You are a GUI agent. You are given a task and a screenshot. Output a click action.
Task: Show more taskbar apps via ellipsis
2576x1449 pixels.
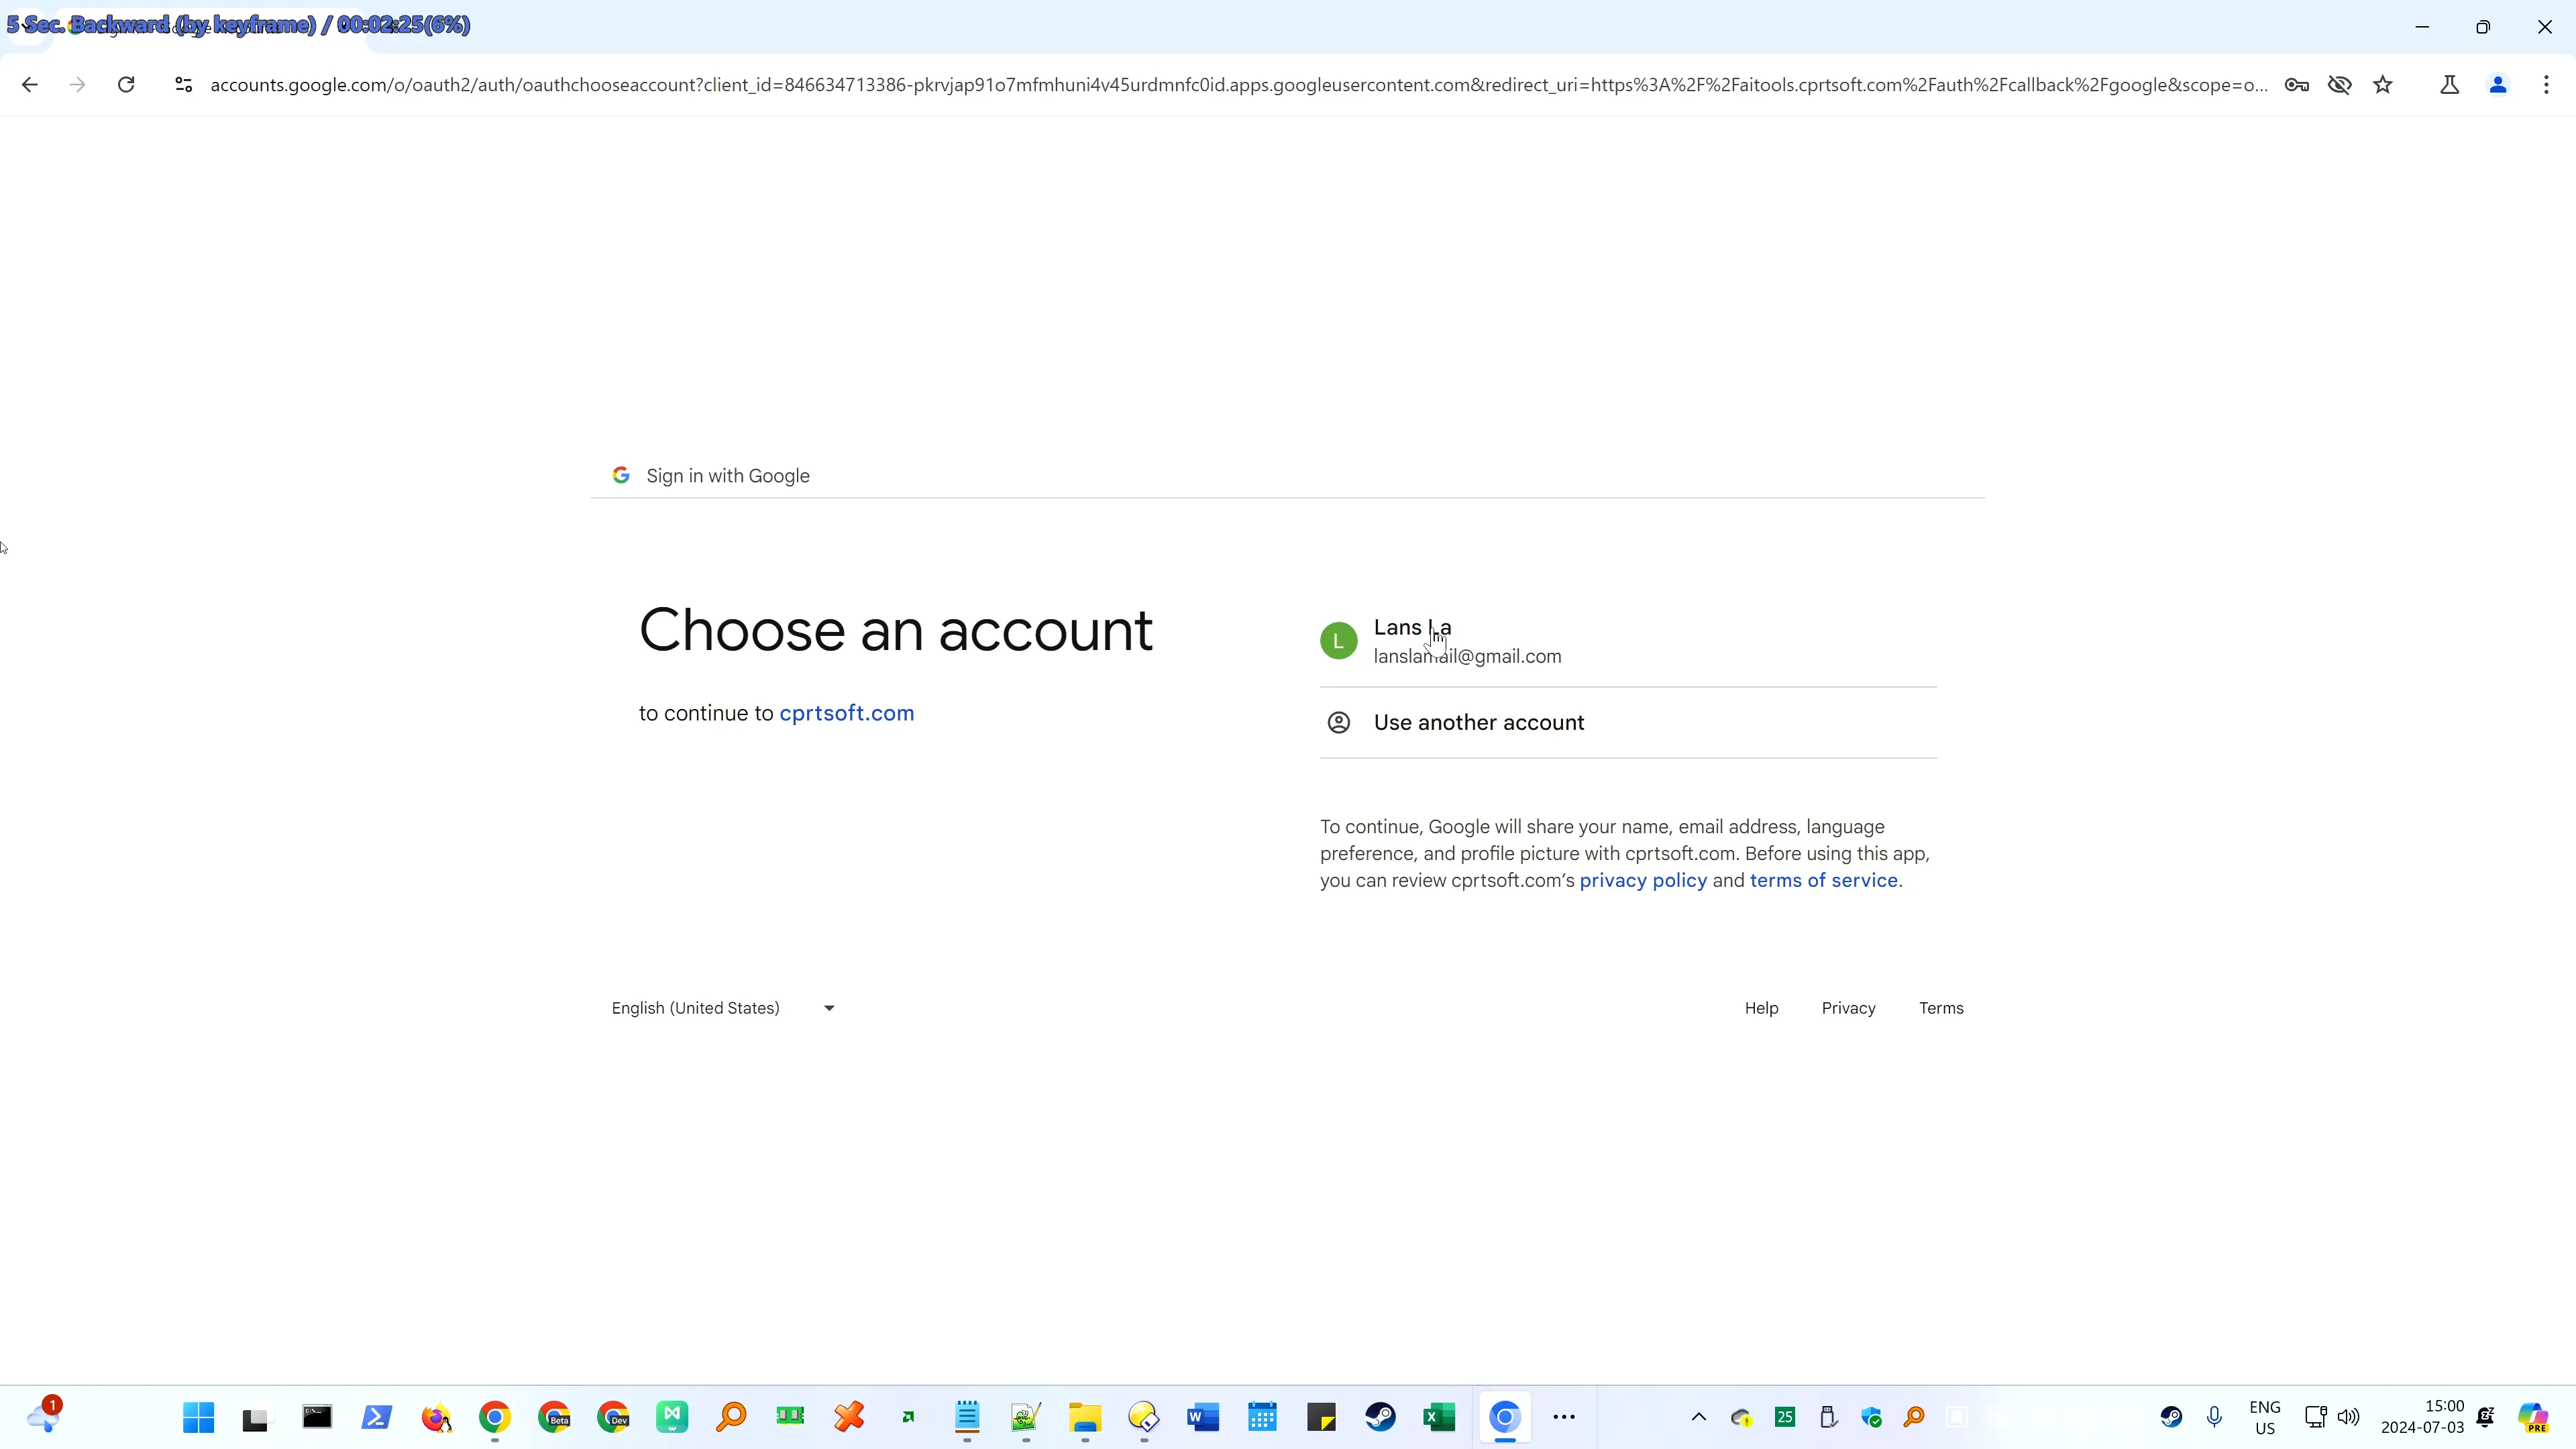(1564, 1417)
